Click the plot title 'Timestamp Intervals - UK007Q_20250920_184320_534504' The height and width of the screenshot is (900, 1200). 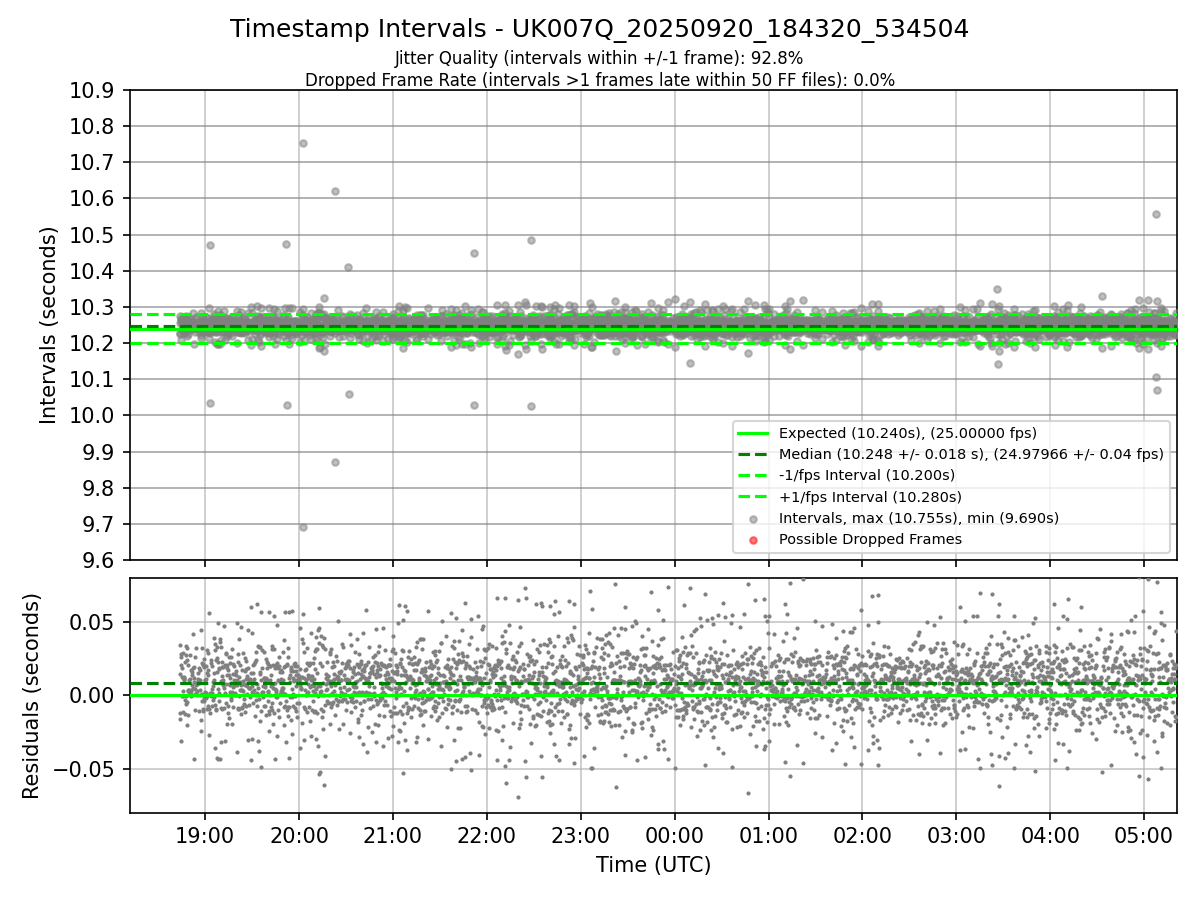click(x=599, y=29)
